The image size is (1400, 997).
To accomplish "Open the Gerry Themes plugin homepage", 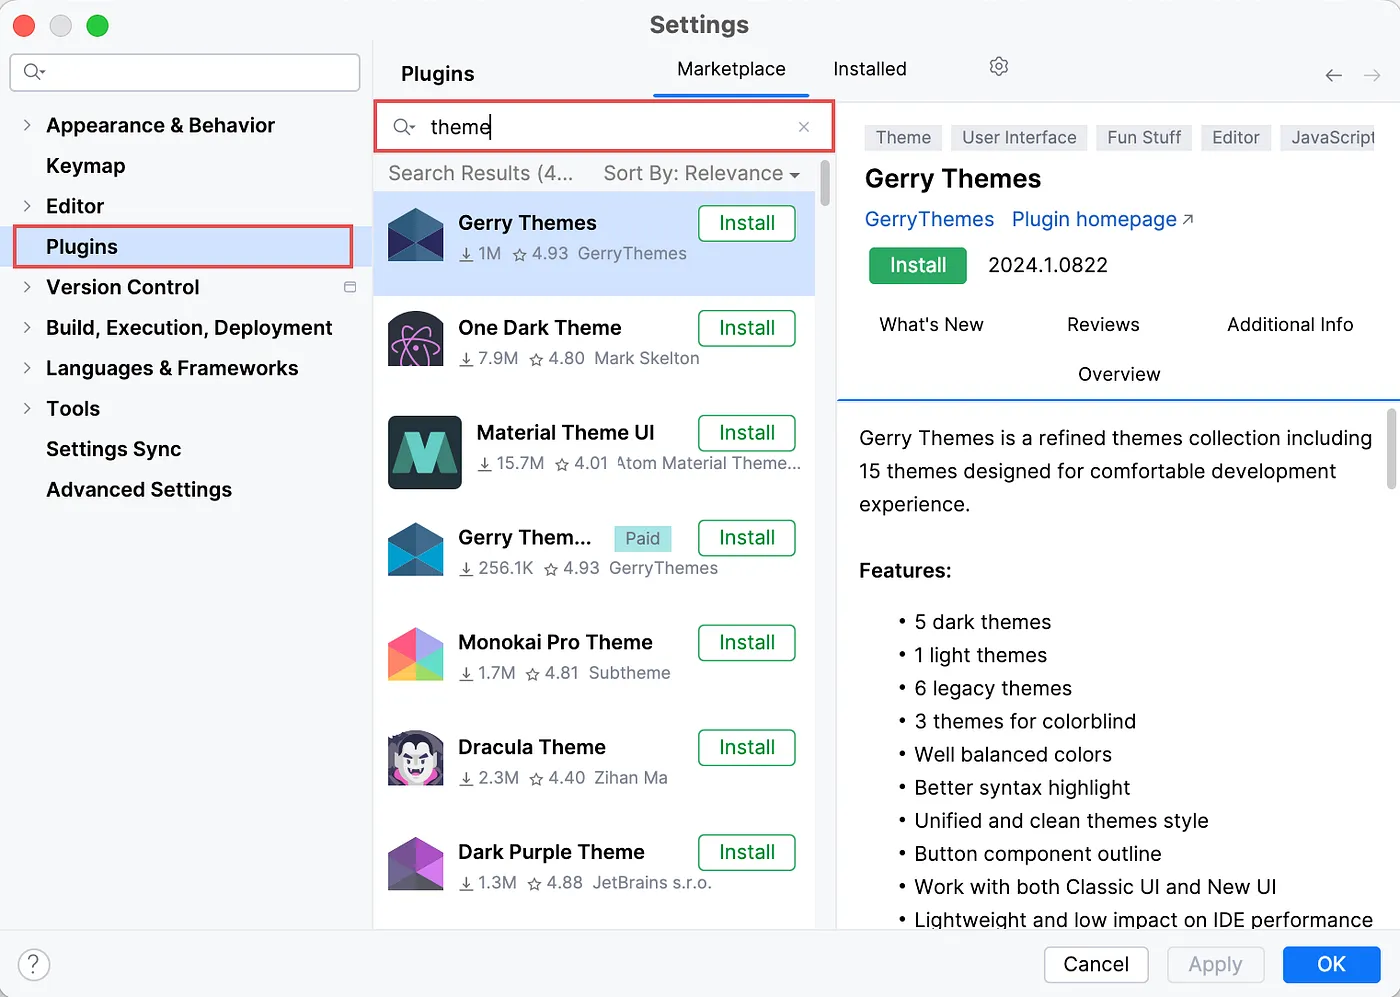I will [1093, 219].
